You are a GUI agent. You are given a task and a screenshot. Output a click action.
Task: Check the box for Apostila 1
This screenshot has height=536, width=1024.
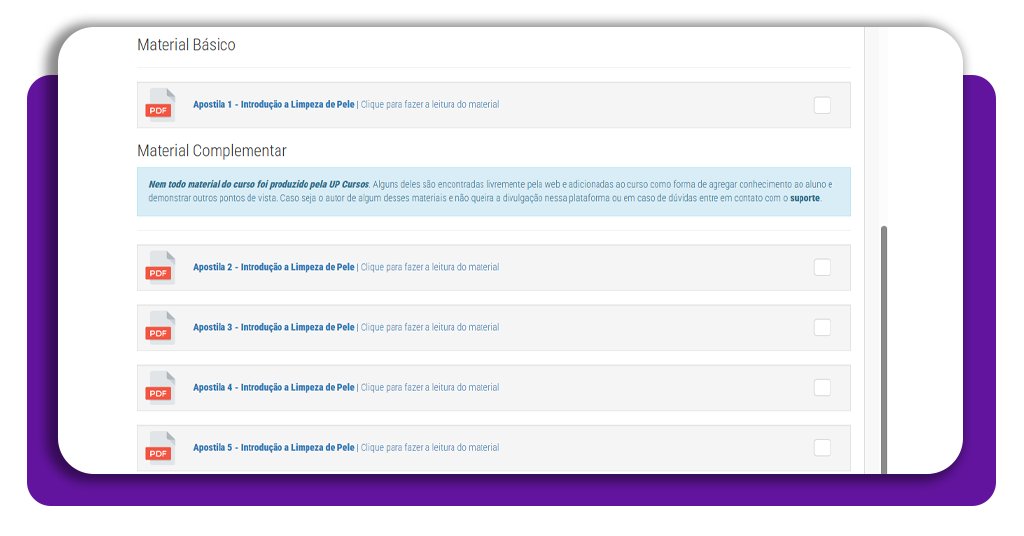[822, 105]
